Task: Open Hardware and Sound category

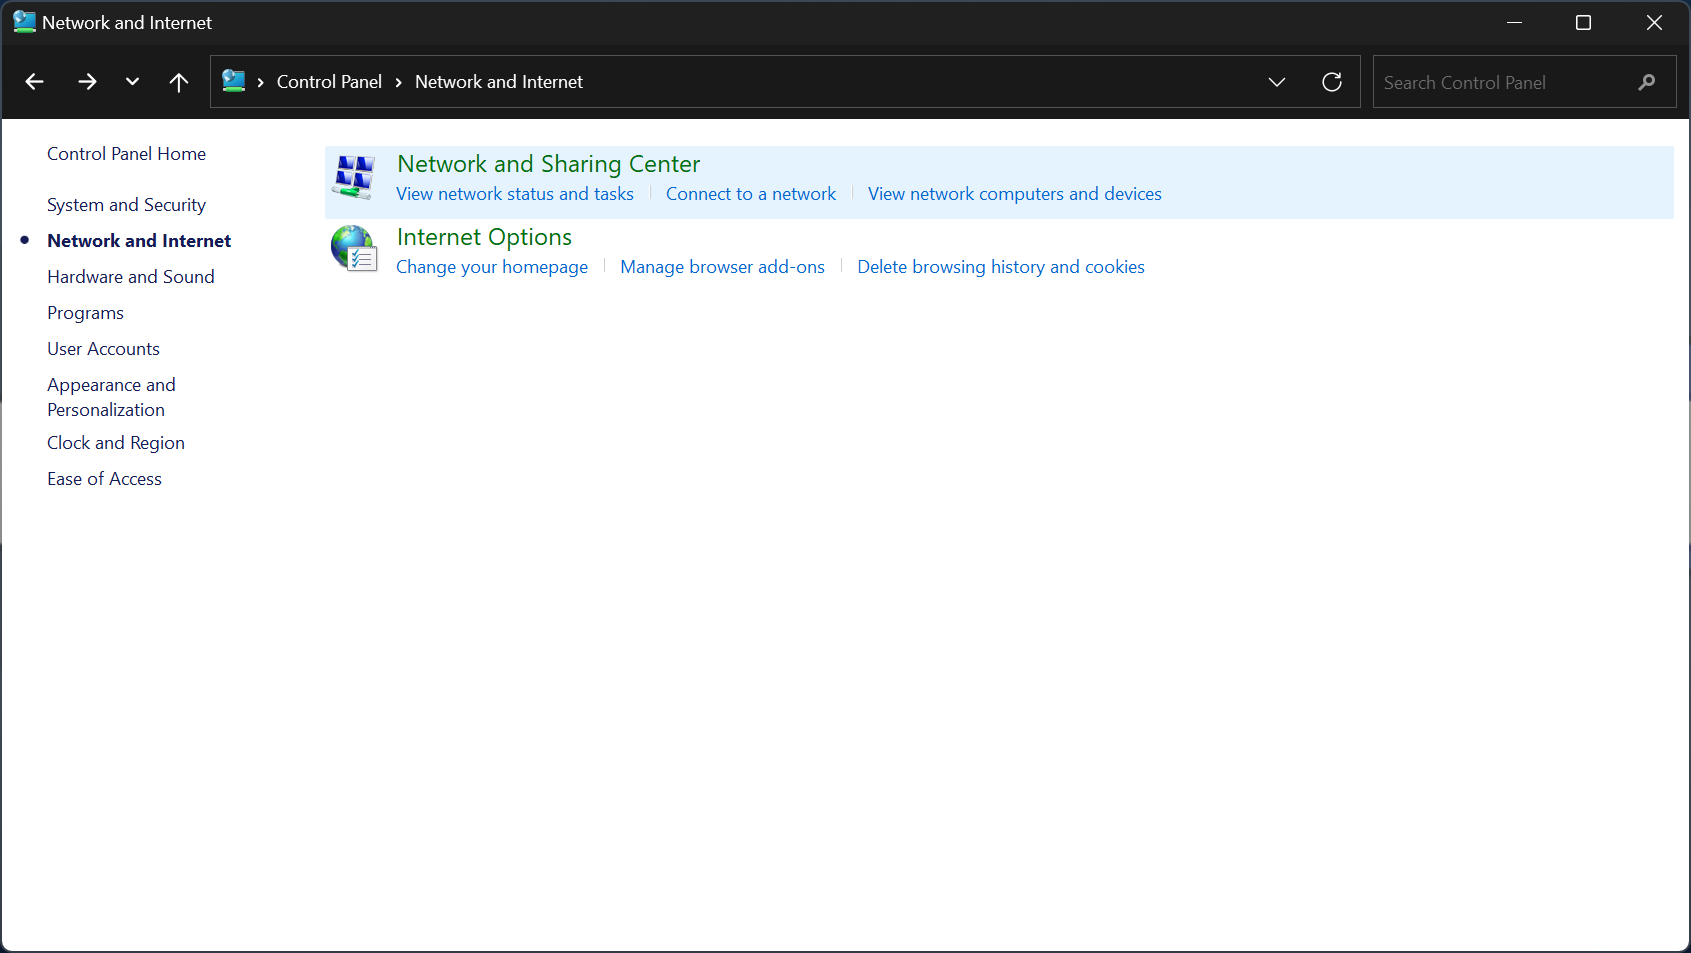Action: [x=131, y=277]
